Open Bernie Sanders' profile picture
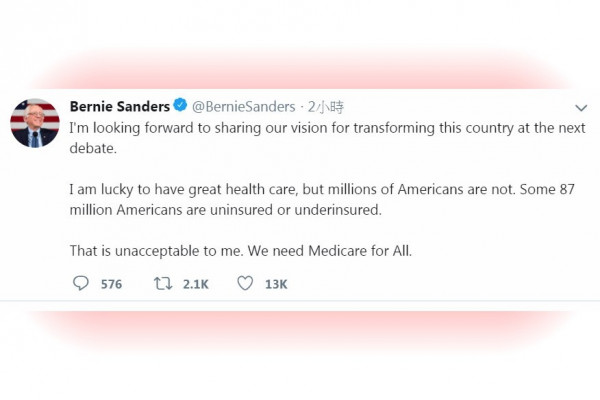The image size is (600, 400). click(x=35, y=123)
